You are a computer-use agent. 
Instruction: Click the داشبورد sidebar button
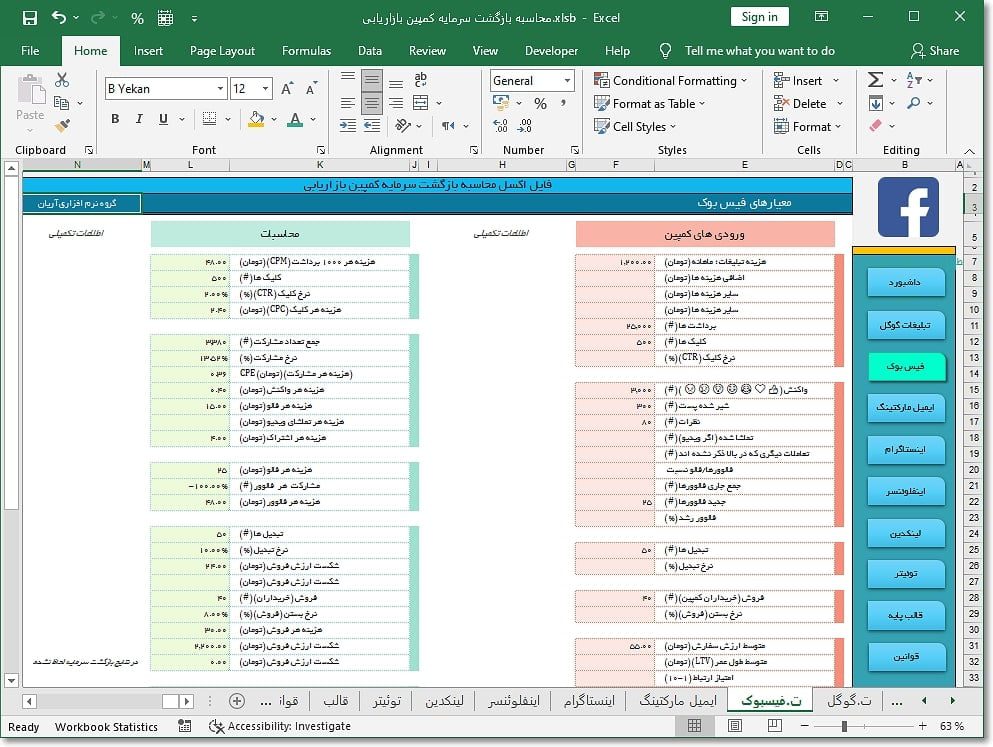(906, 282)
